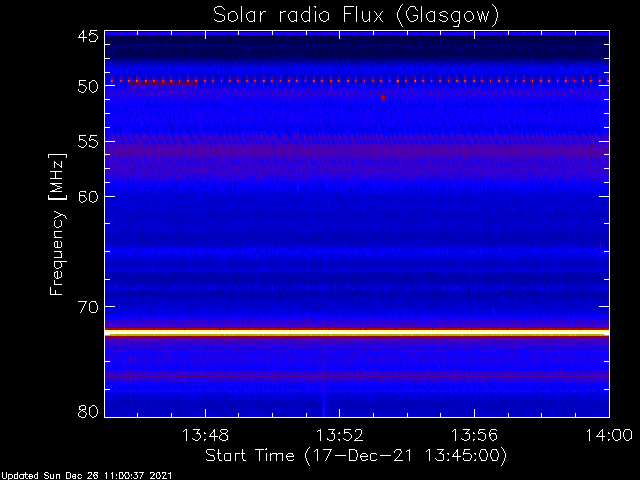The image size is (640, 480).
Task: Click the time tick label "13:52"
Action: pyautogui.click(x=340, y=435)
